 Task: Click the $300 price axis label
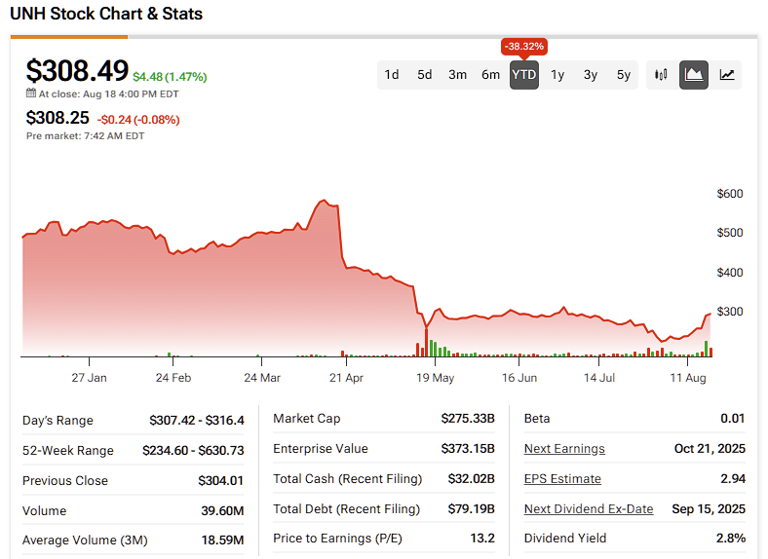(x=730, y=312)
